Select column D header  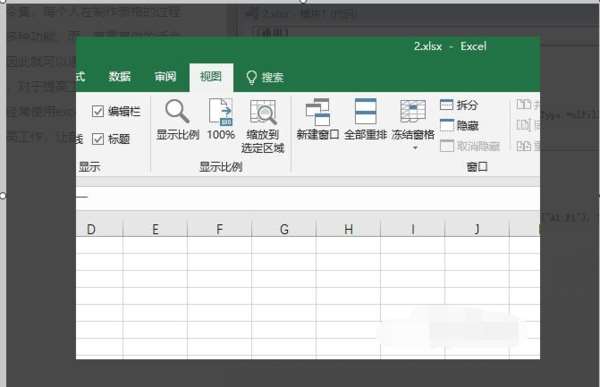pyautogui.click(x=99, y=229)
